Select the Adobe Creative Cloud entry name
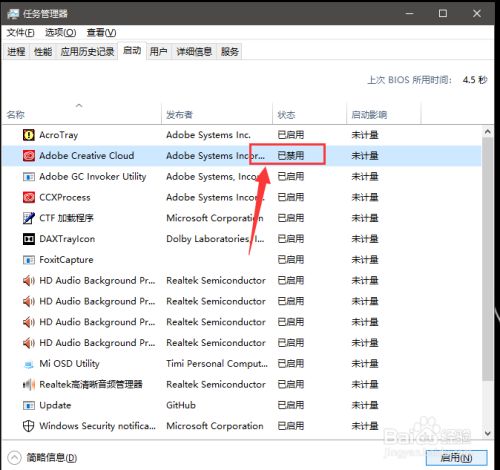500x470 pixels. [87, 156]
